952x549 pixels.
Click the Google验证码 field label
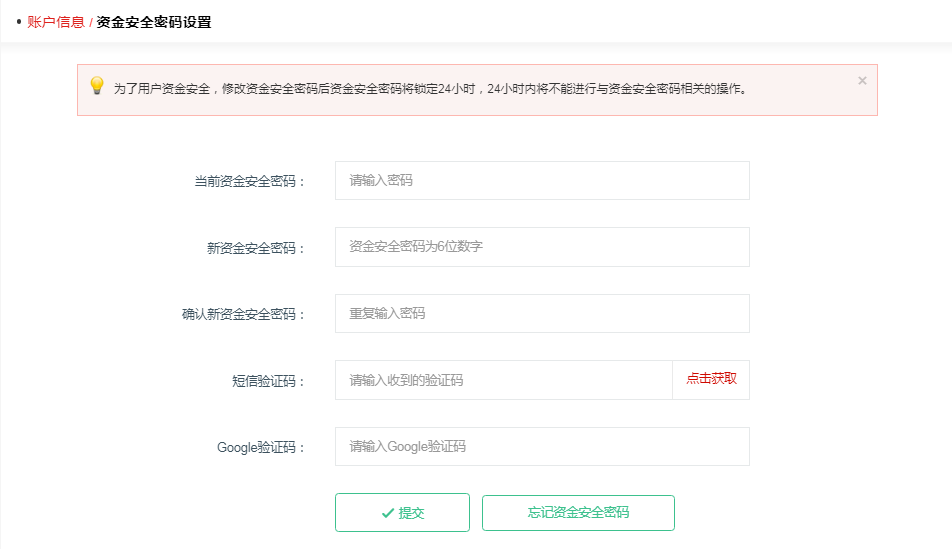tap(261, 448)
